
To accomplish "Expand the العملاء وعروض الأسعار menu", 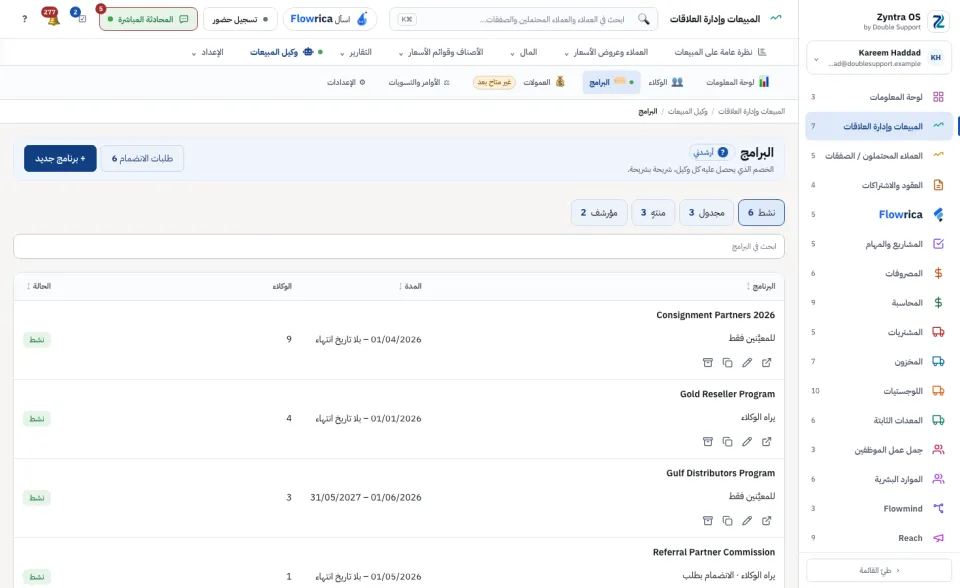I will (x=606, y=52).
